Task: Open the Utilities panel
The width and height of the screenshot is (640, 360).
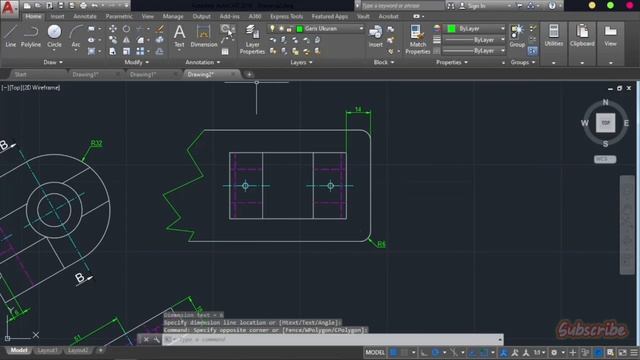Action: pyautogui.click(x=553, y=36)
